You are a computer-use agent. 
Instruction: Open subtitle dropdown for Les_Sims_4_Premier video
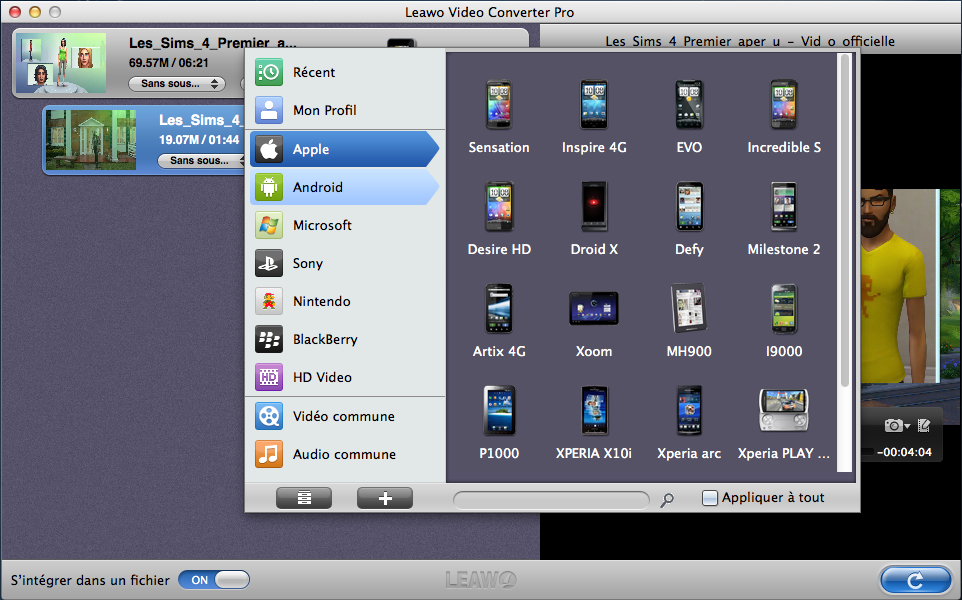tap(177, 83)
